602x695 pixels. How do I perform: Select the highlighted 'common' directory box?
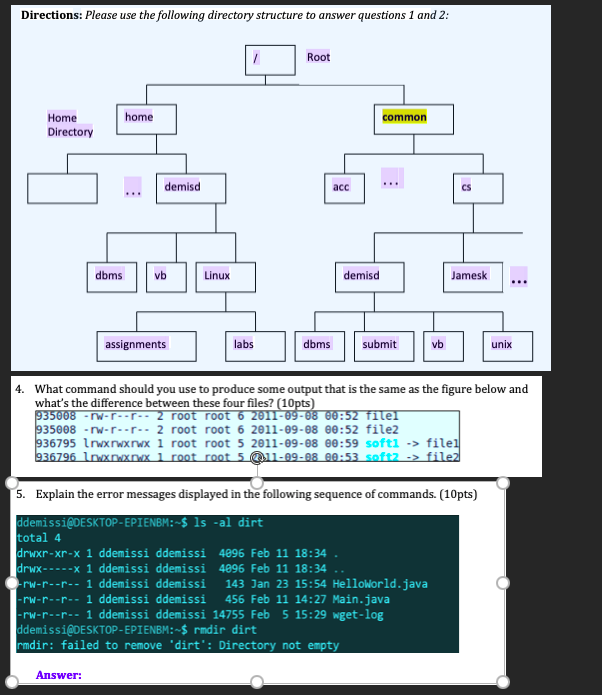(x=414, y=119)
